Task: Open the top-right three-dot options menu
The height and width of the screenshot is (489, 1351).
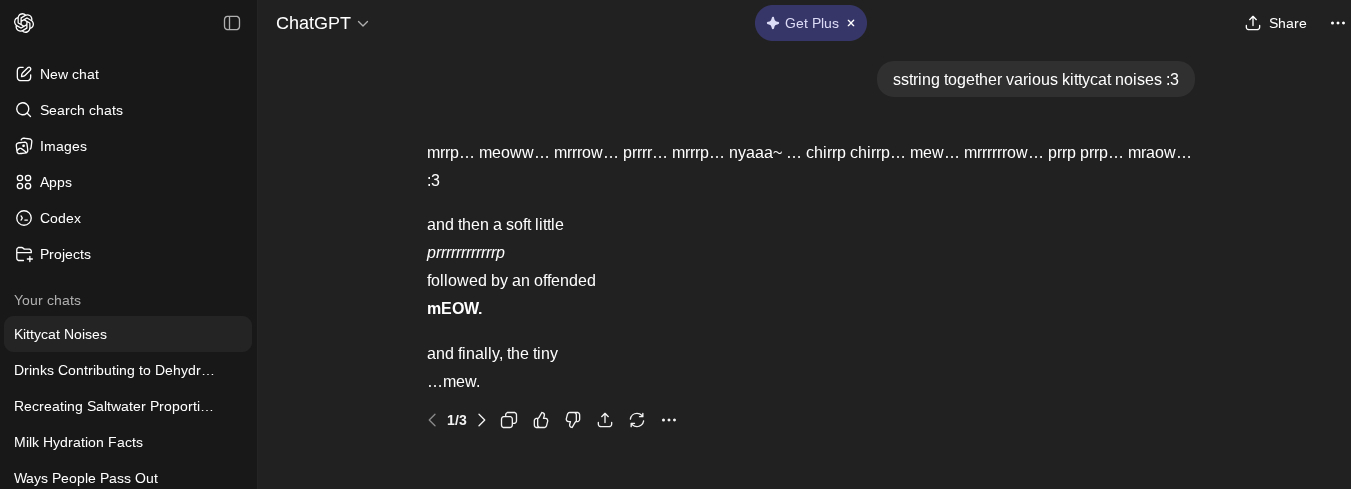Action: point(1337,23)
